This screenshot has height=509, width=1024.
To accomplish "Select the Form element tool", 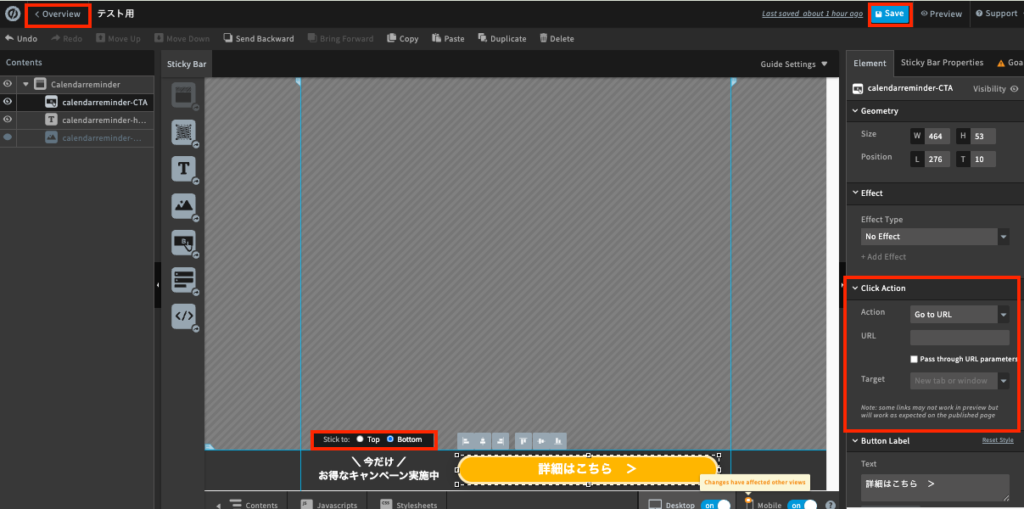I will [x=183, y=279].
